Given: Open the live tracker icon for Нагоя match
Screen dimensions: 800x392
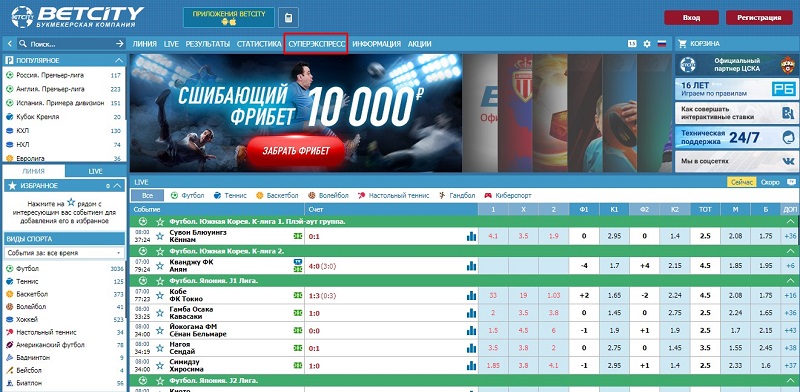Looking at the screenshot, I should [298, 348].
